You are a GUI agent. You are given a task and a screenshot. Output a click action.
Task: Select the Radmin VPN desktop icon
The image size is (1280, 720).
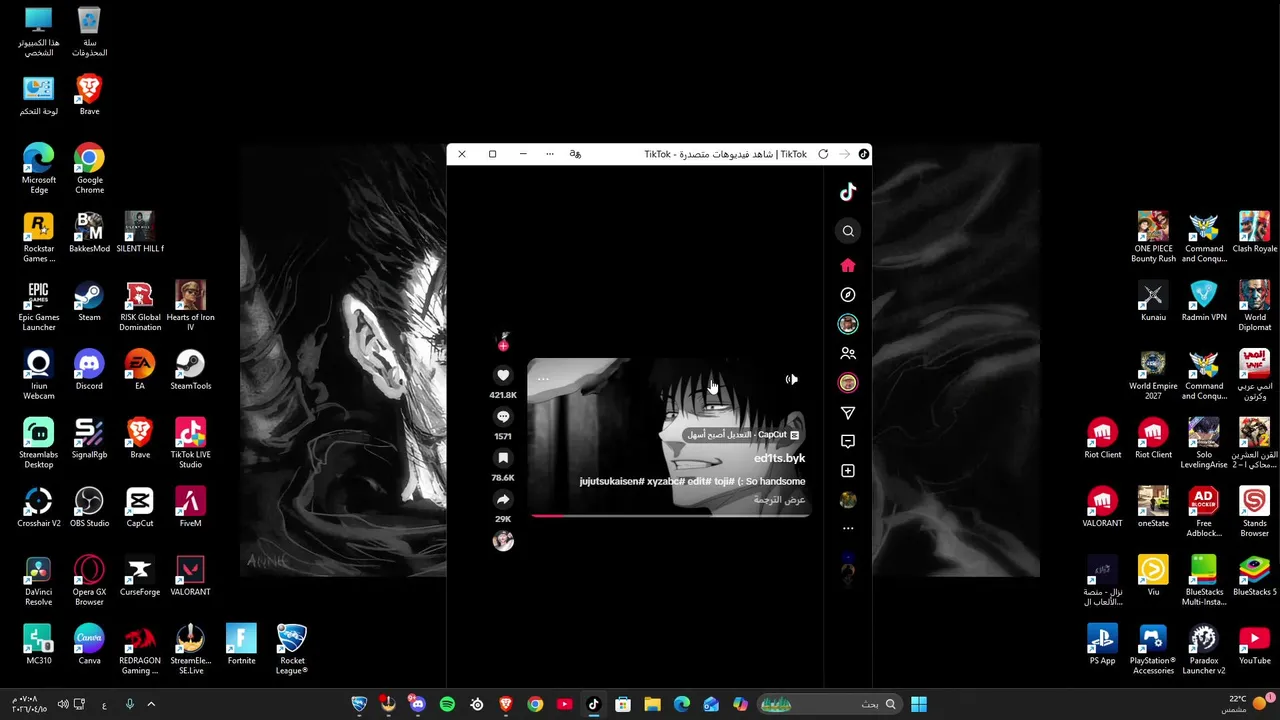(x=1204, y=302)
